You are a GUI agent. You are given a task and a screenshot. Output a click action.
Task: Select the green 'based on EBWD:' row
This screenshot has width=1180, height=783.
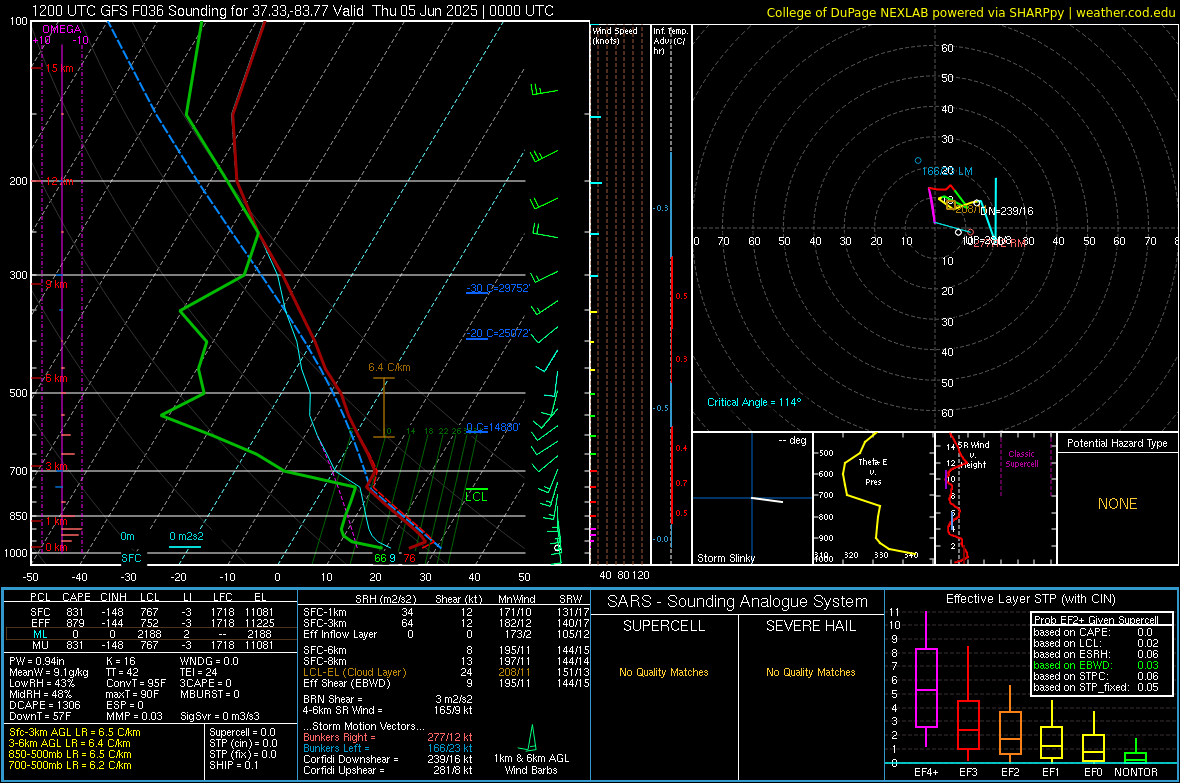1096,665
